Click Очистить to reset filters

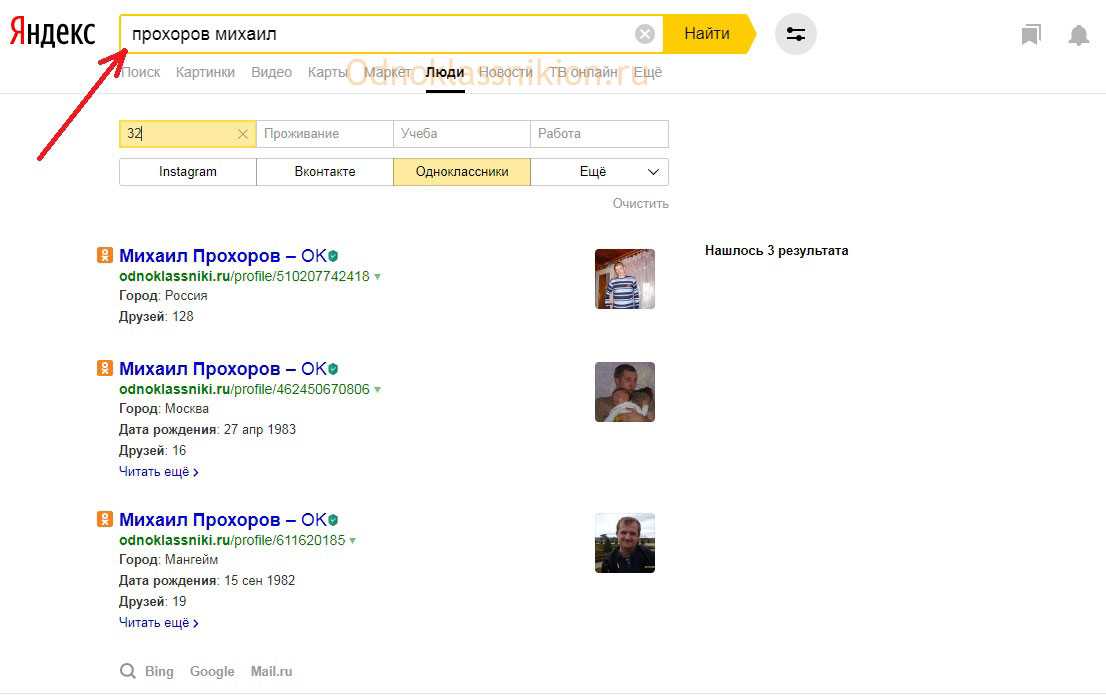(x=640, y=203)
